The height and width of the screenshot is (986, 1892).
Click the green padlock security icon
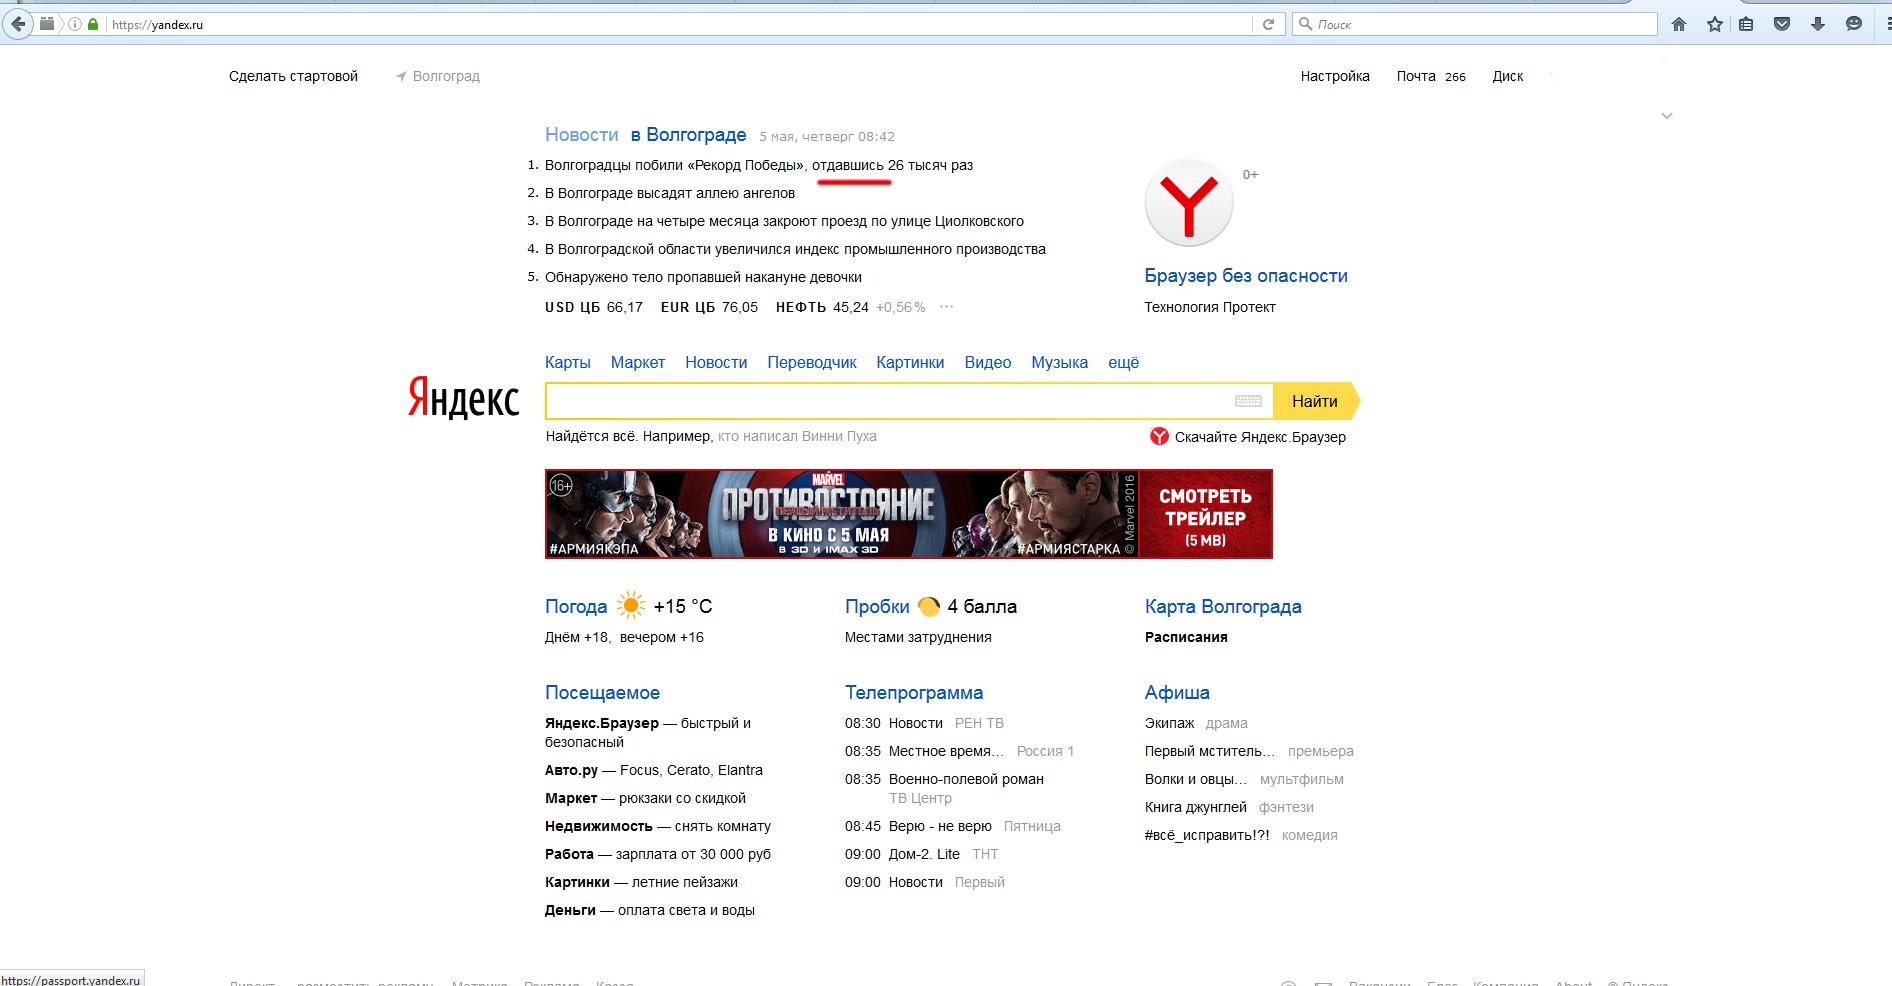click(x=93, y=24)
